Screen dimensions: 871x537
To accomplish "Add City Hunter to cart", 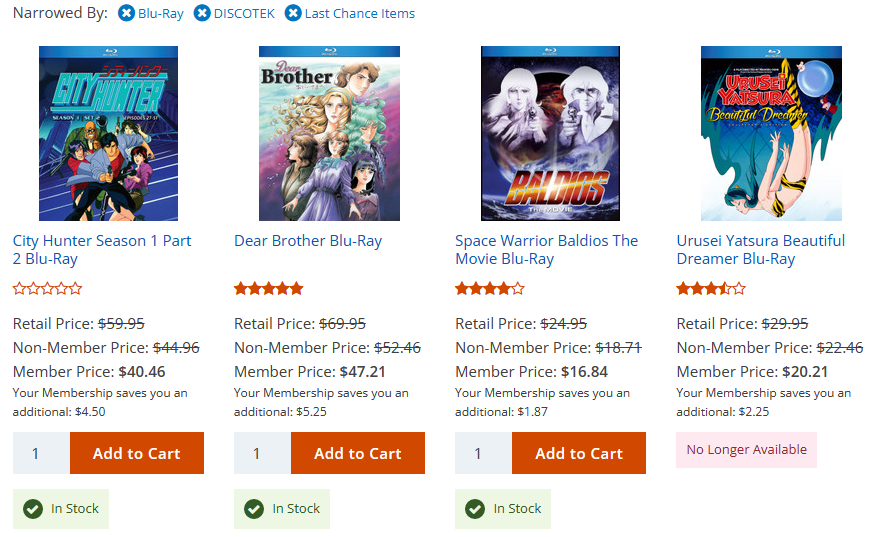I will click(x=137, y=453).
